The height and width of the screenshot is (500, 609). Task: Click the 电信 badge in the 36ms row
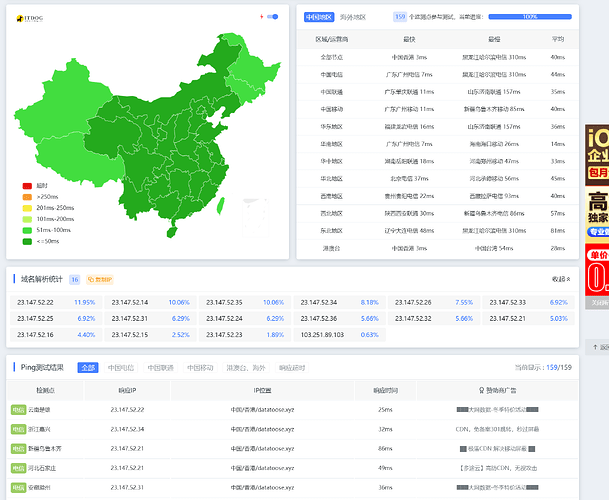point(18,488)
